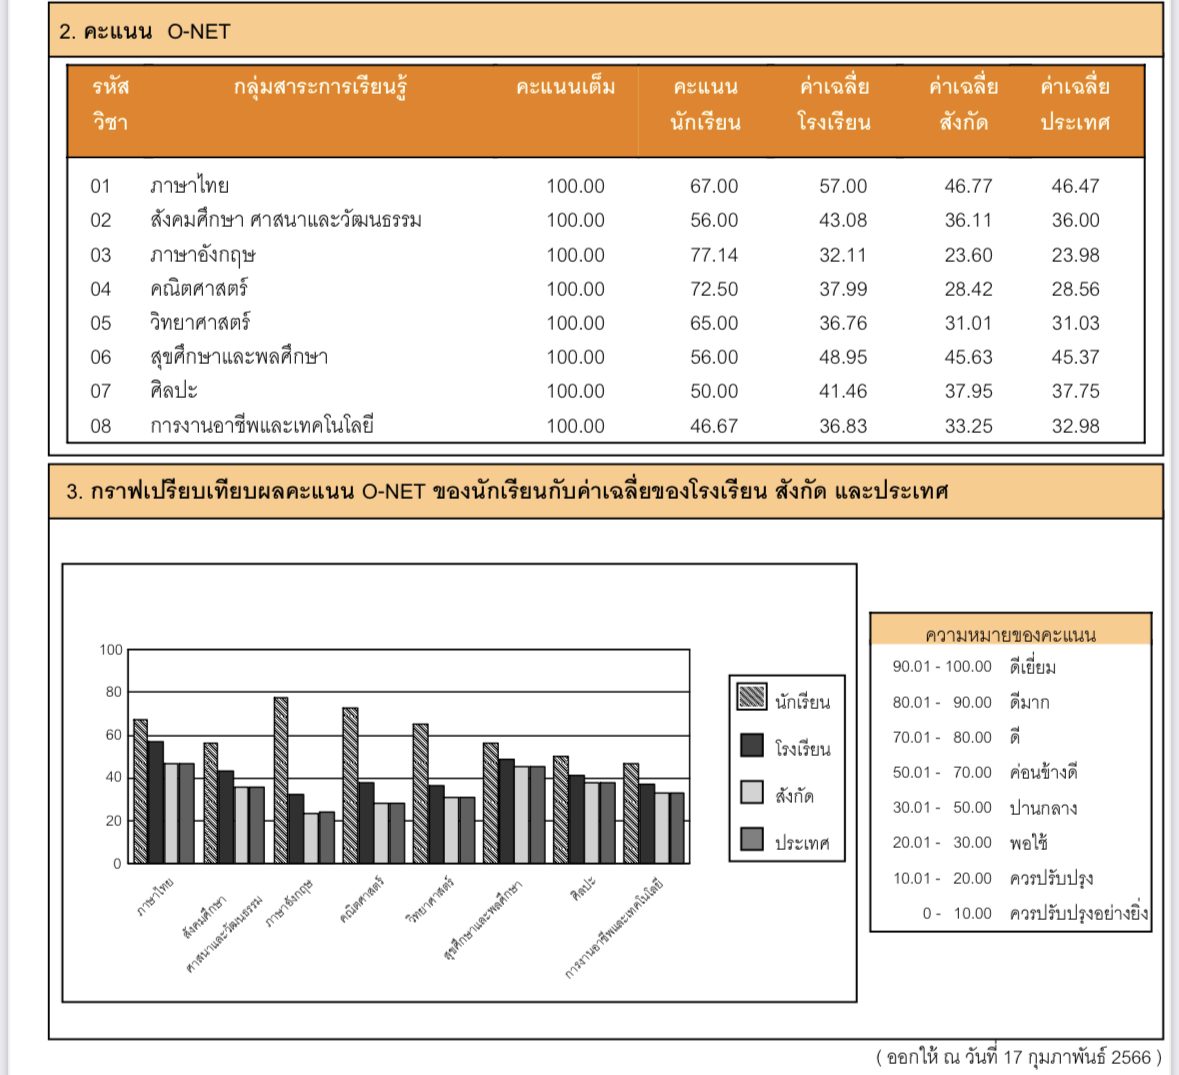The height and width of the screenshot is (1075, 1179).
Task: Click the 'ค่าเฉลี่ยโรงเรียน' column header
Action: click(835, 104)
